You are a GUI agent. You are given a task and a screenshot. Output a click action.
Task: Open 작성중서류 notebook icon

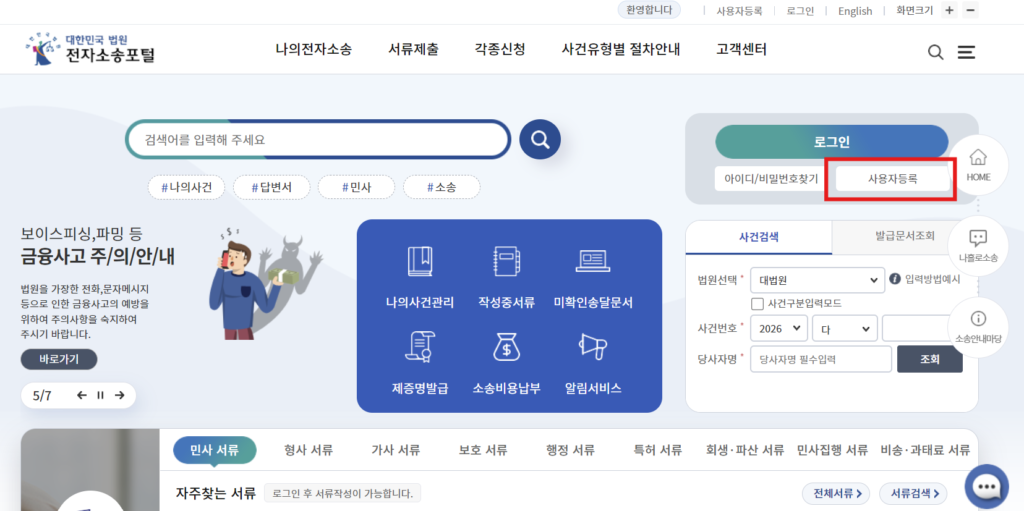pos(506,261)
